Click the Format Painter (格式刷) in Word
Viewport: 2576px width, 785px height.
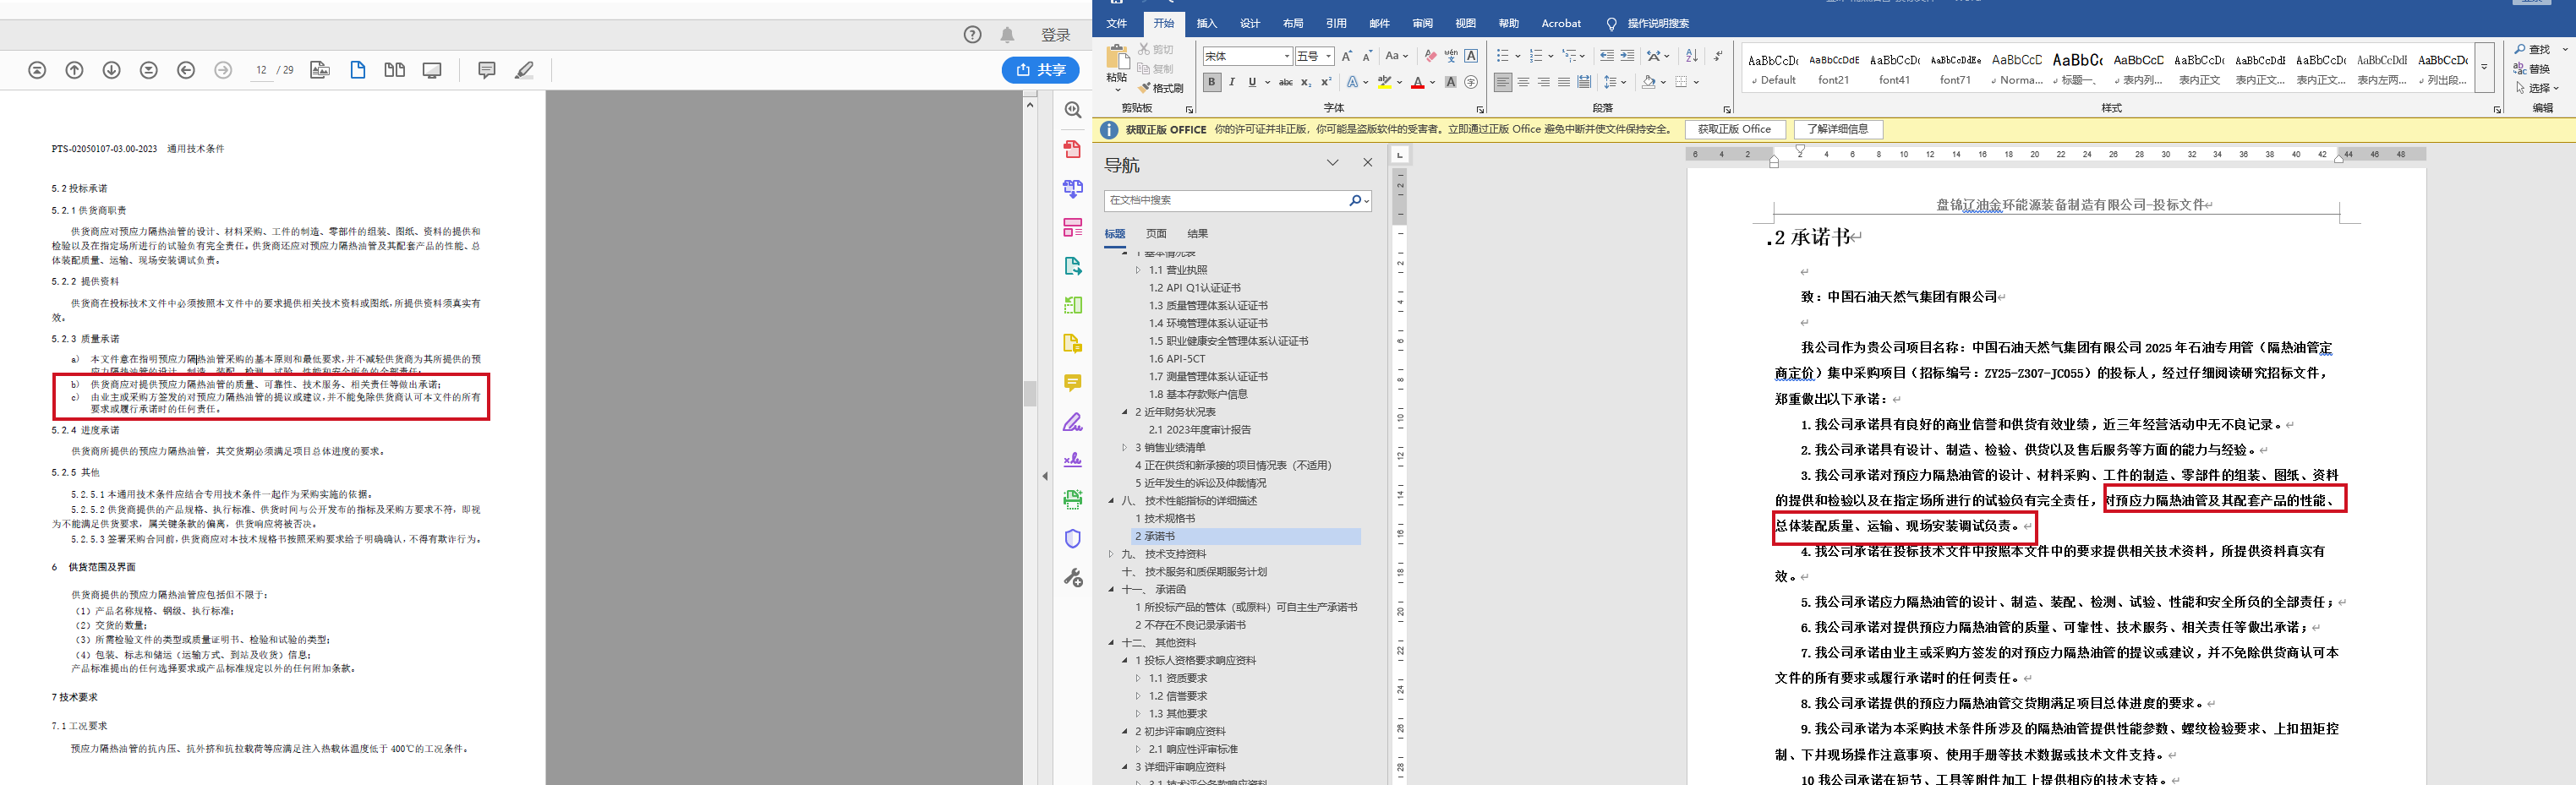coord(1161,88)
